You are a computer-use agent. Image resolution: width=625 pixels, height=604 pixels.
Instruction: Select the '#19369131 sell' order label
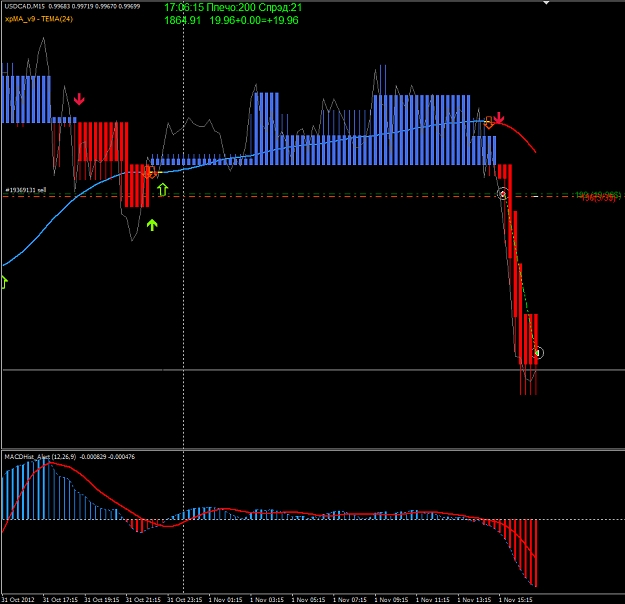coord(26,190)
